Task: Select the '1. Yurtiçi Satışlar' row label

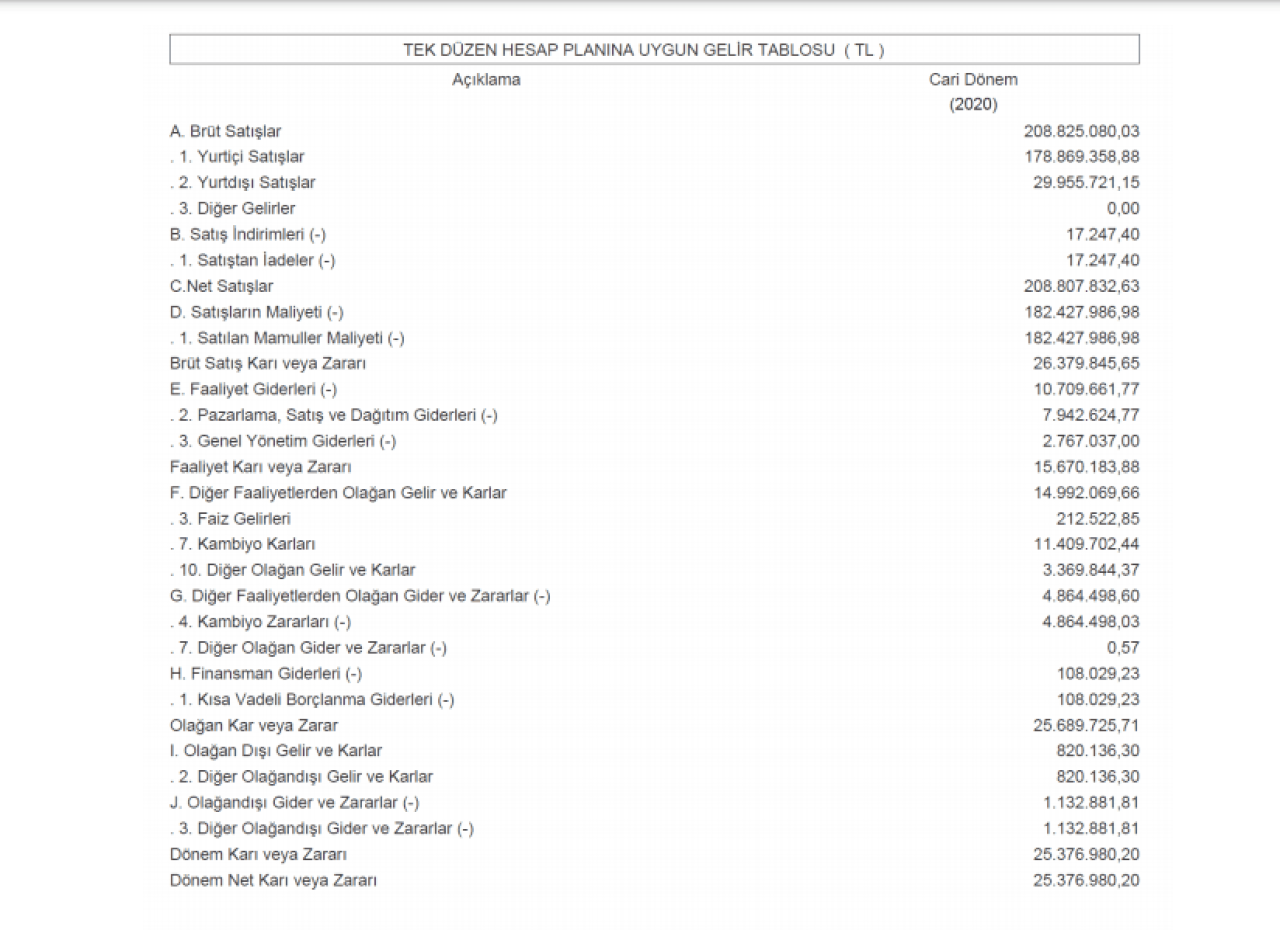Action: [237, 157]
